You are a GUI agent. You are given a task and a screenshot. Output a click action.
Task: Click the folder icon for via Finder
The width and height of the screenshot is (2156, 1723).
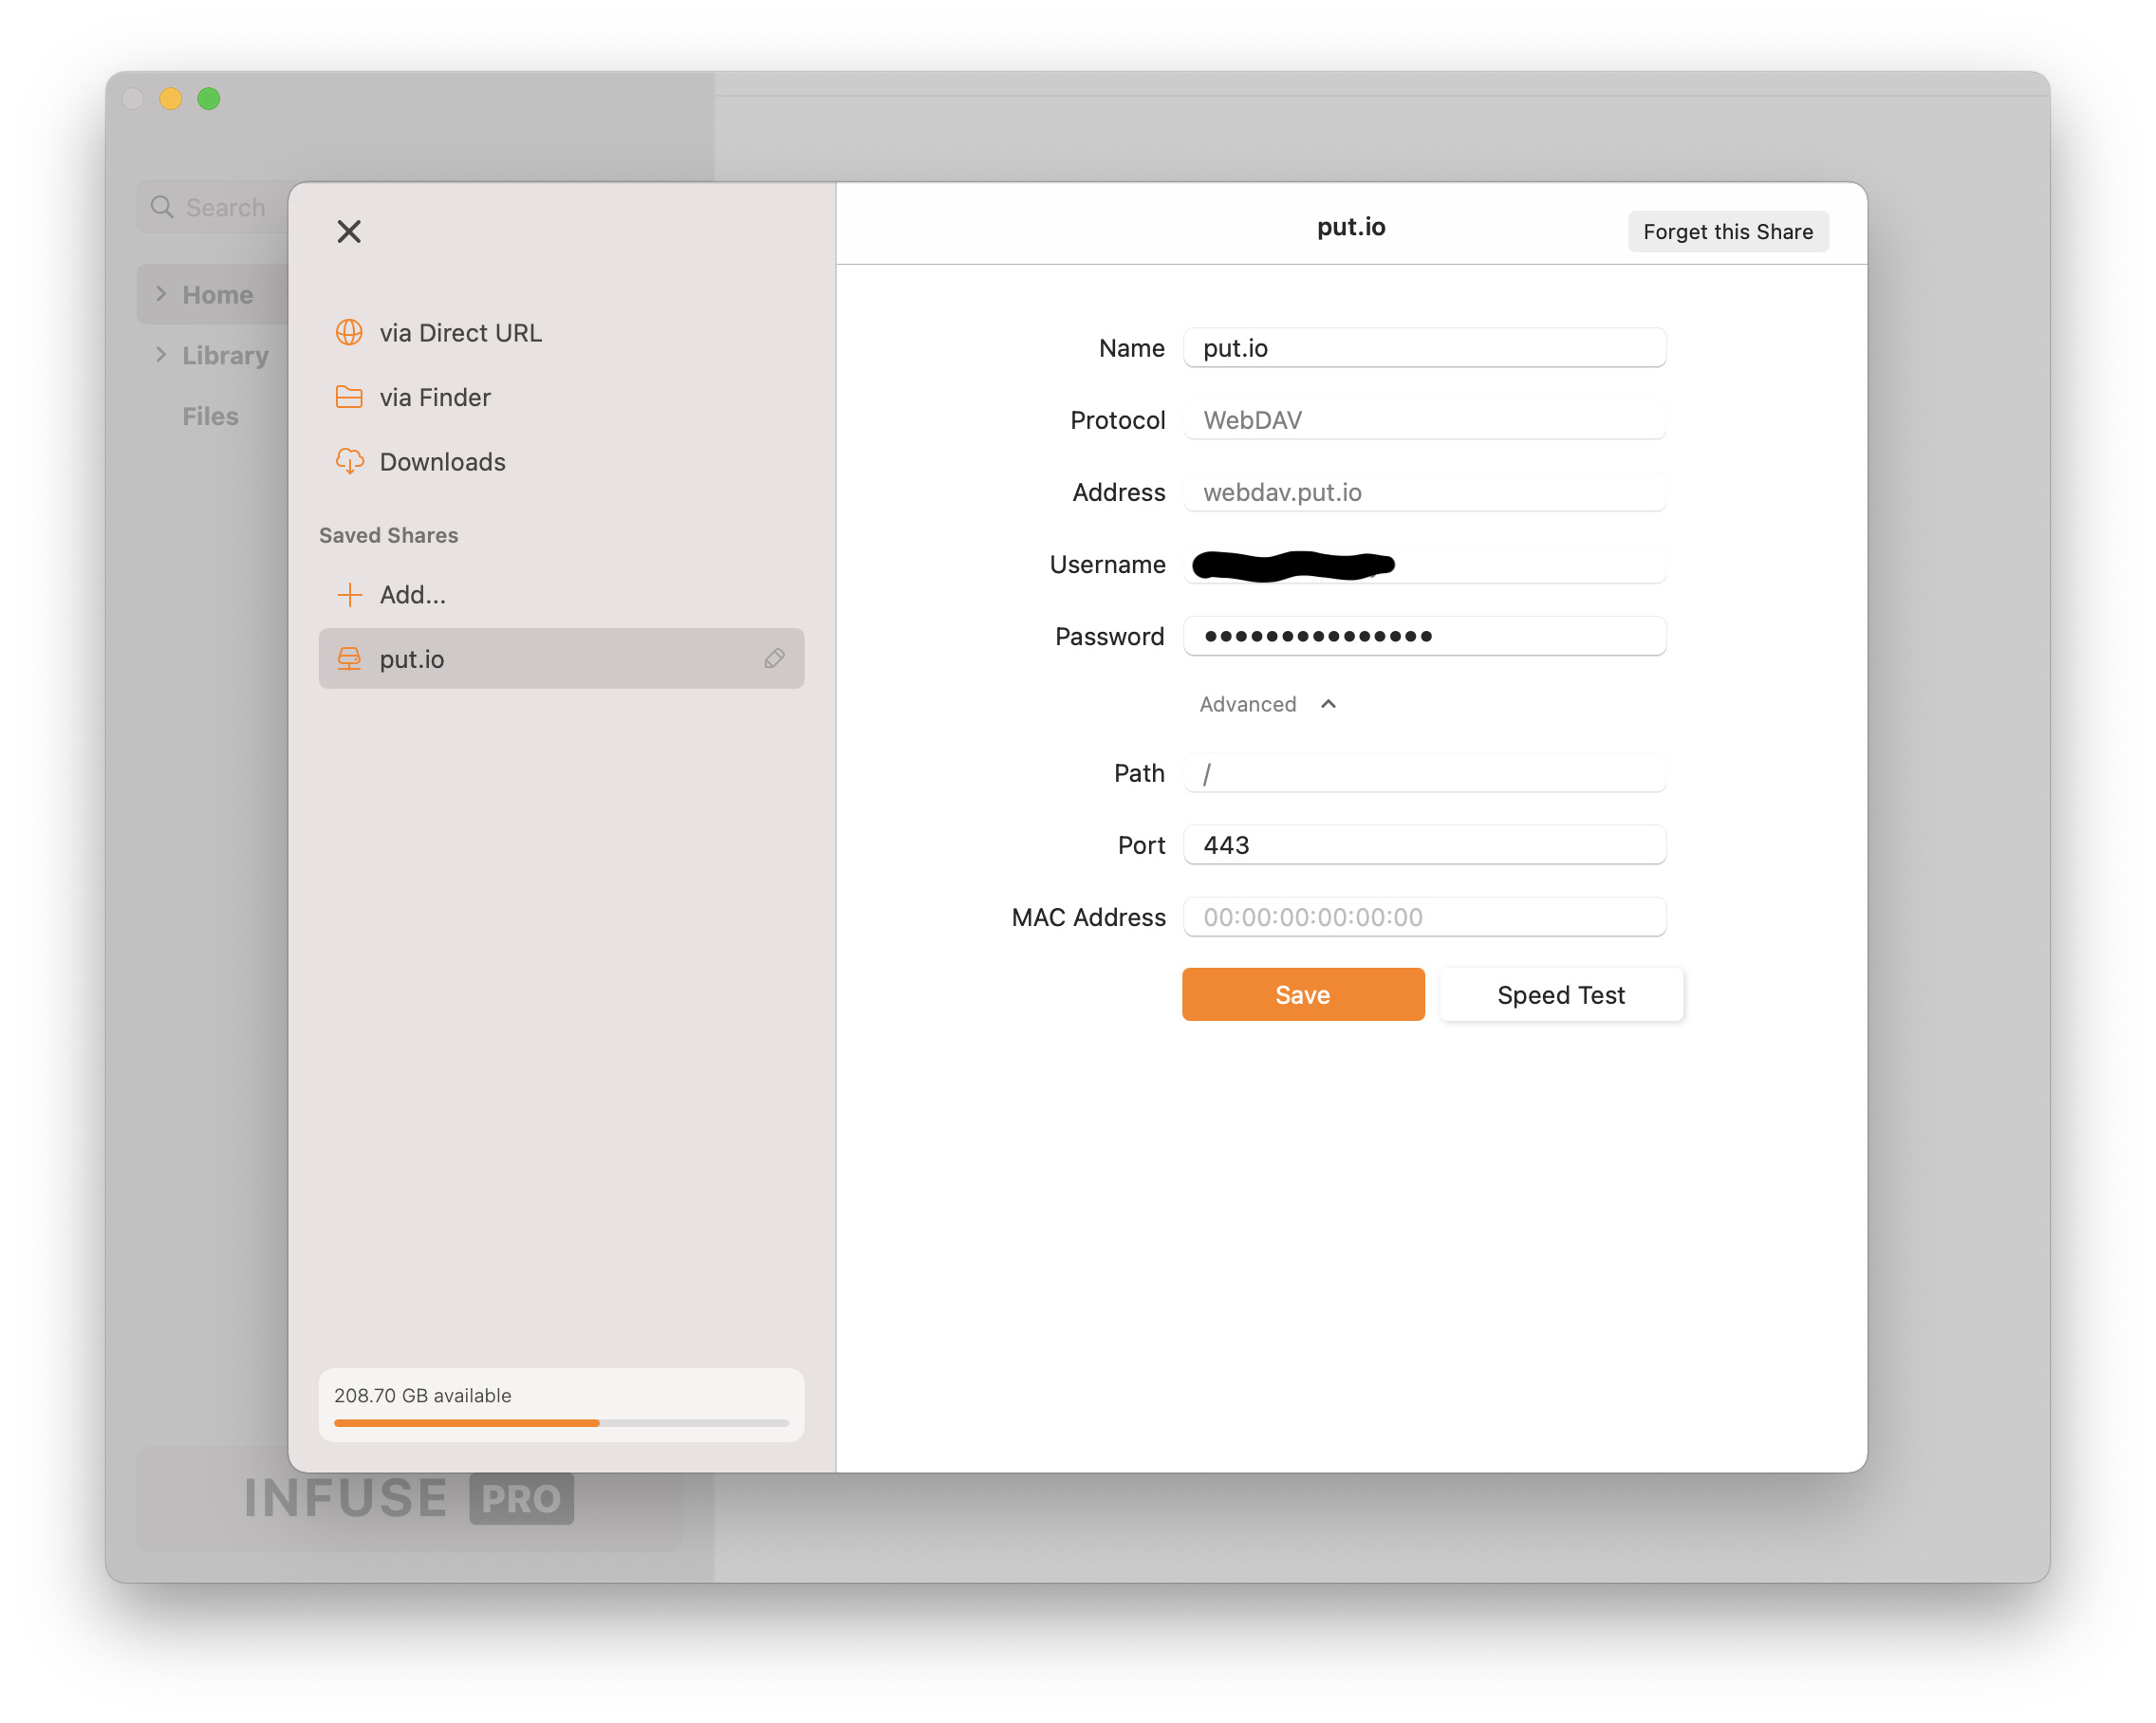point(349,397)
